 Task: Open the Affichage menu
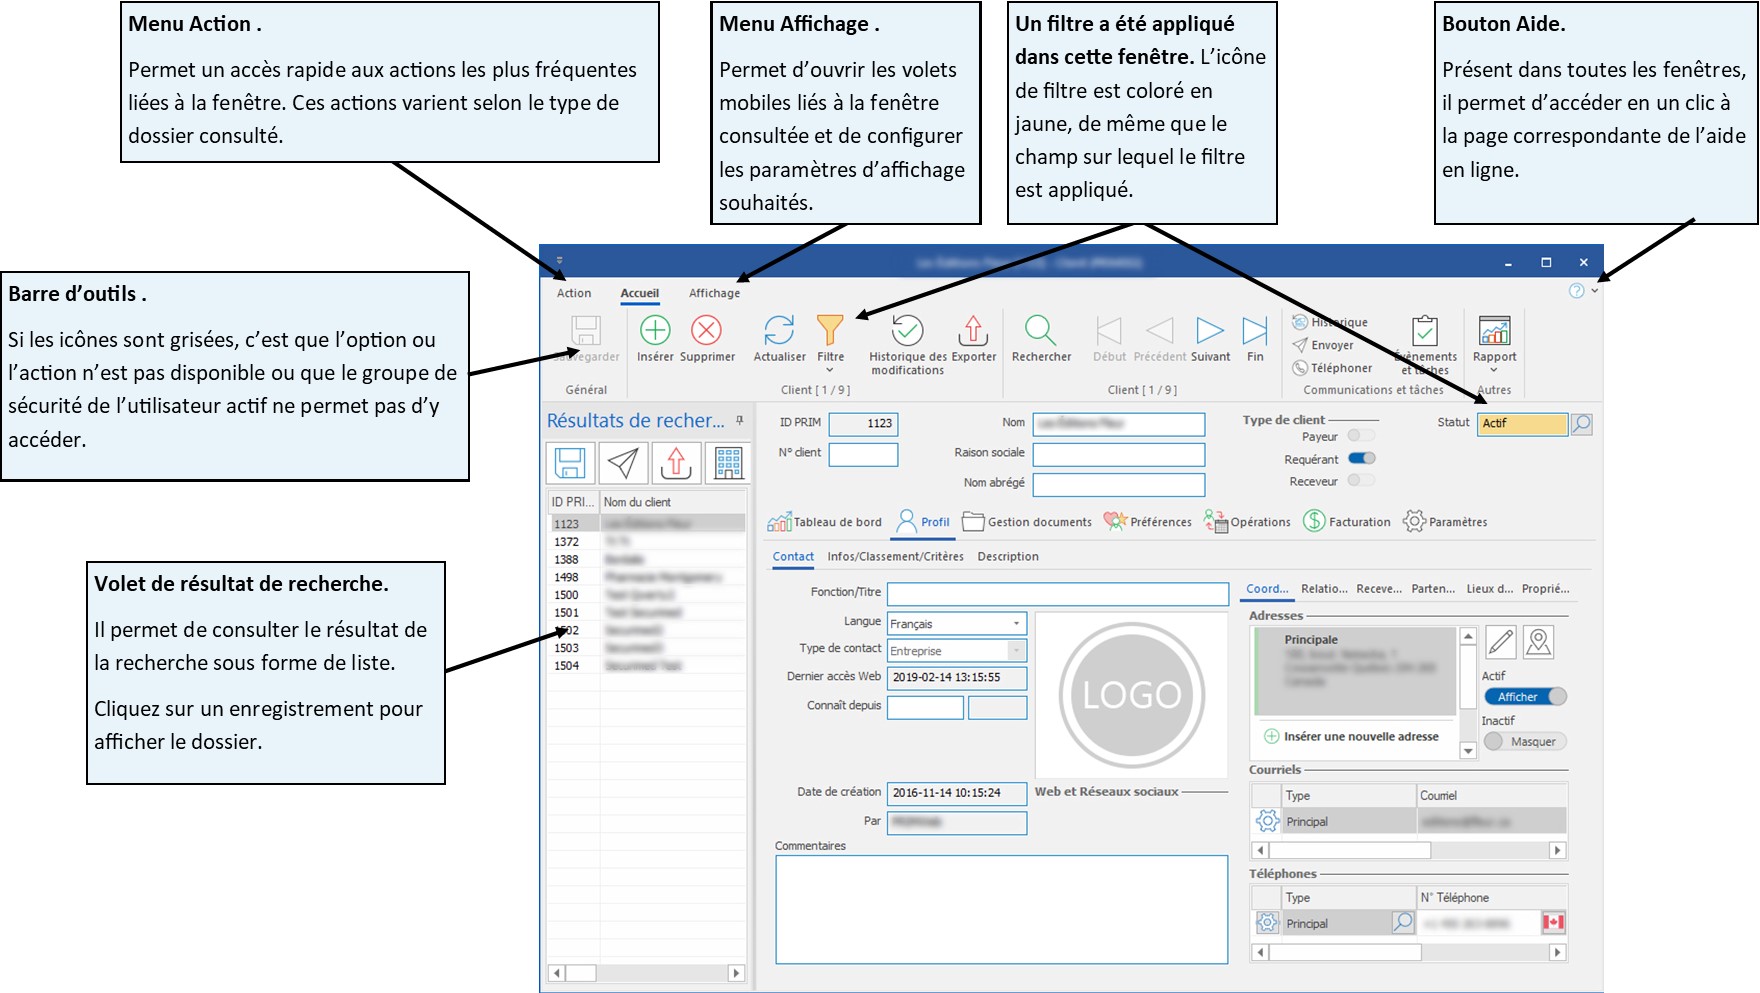click(x=714, y=293)
